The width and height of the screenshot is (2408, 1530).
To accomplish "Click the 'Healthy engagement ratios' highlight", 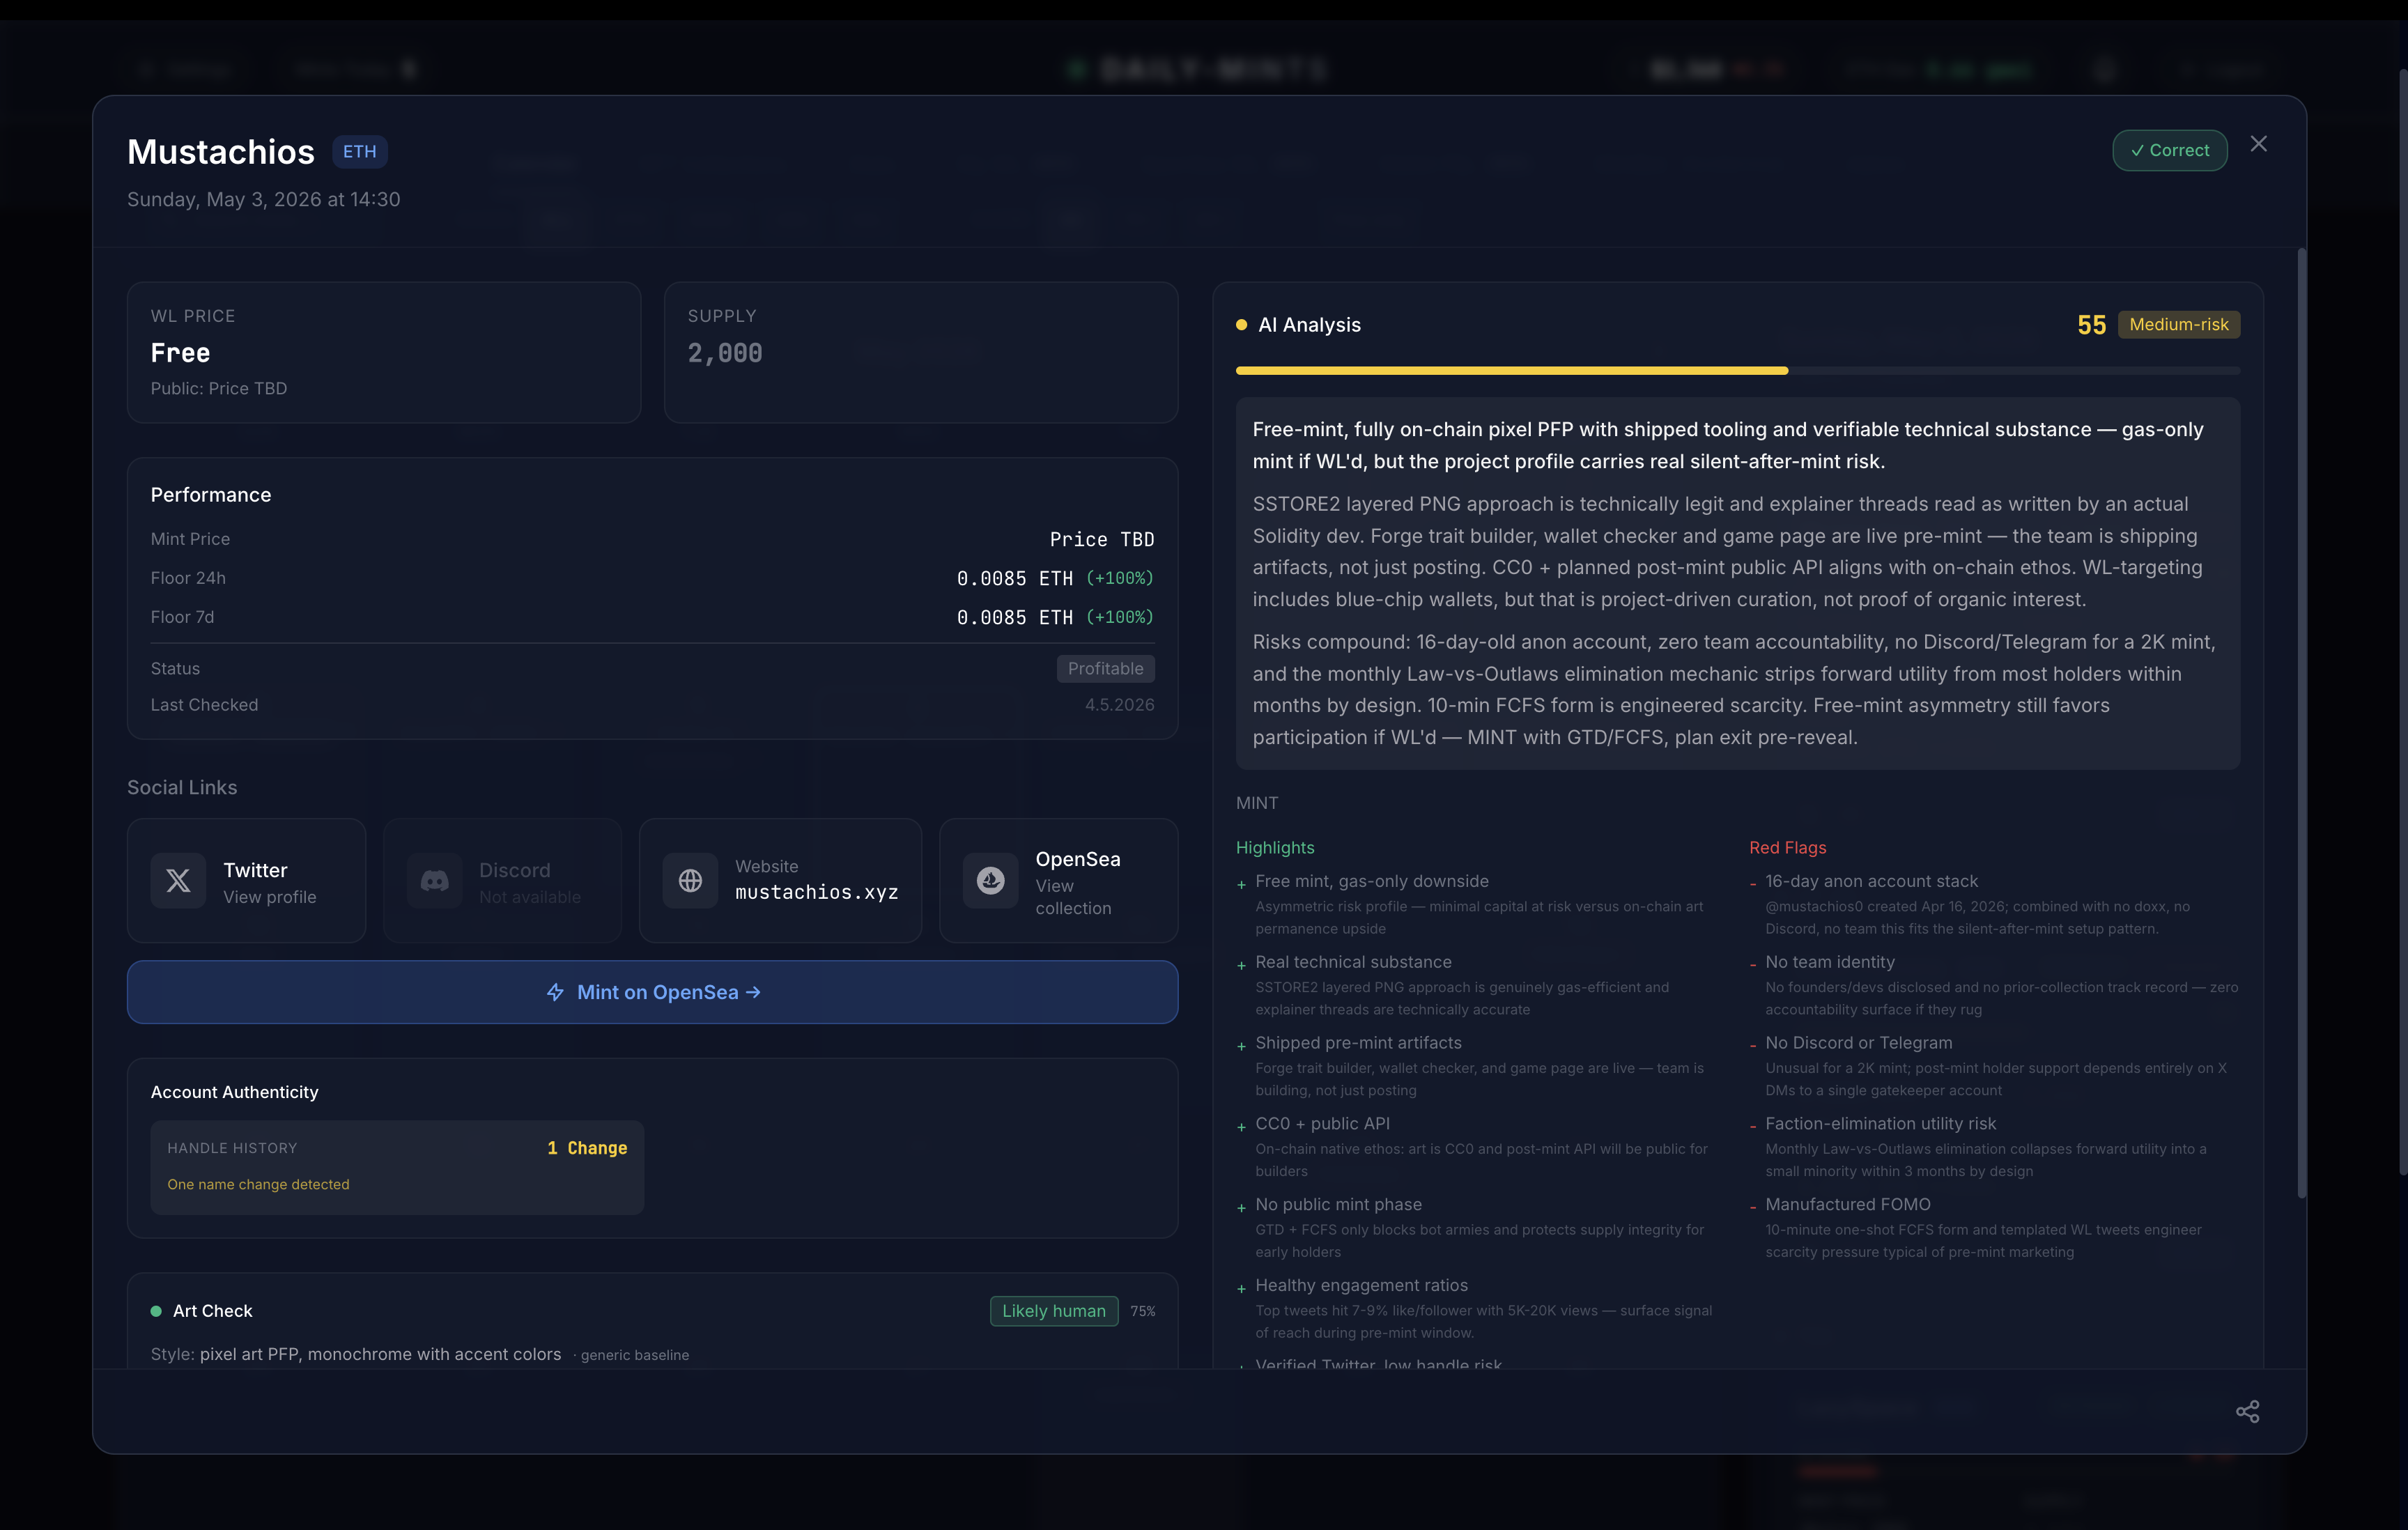I will pyautogui.click(x=1362, y=1286).
